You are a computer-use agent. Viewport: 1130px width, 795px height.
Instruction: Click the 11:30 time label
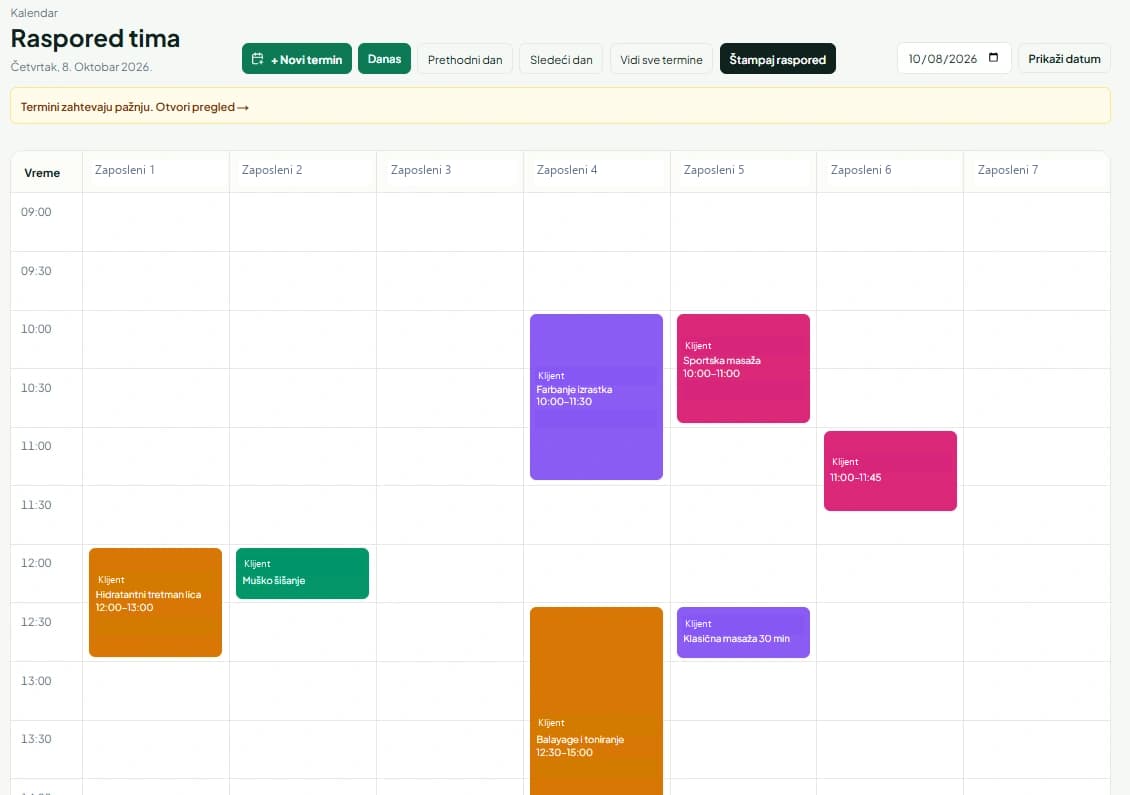click(36, 505)
